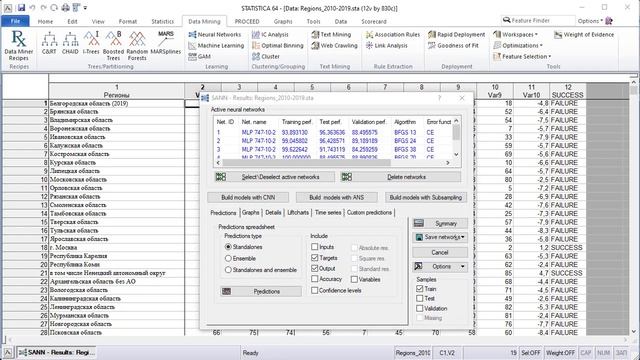Launch the C&RT trees tool
Image resolution: width=640 pixels, height=360 pixels.
[49, 43]
